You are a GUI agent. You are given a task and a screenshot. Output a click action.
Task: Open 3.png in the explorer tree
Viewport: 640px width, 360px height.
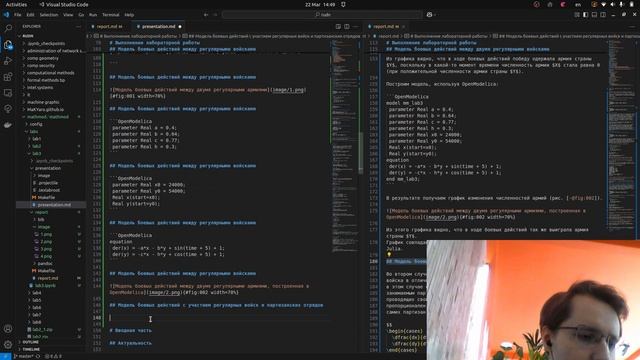point(46,249)
